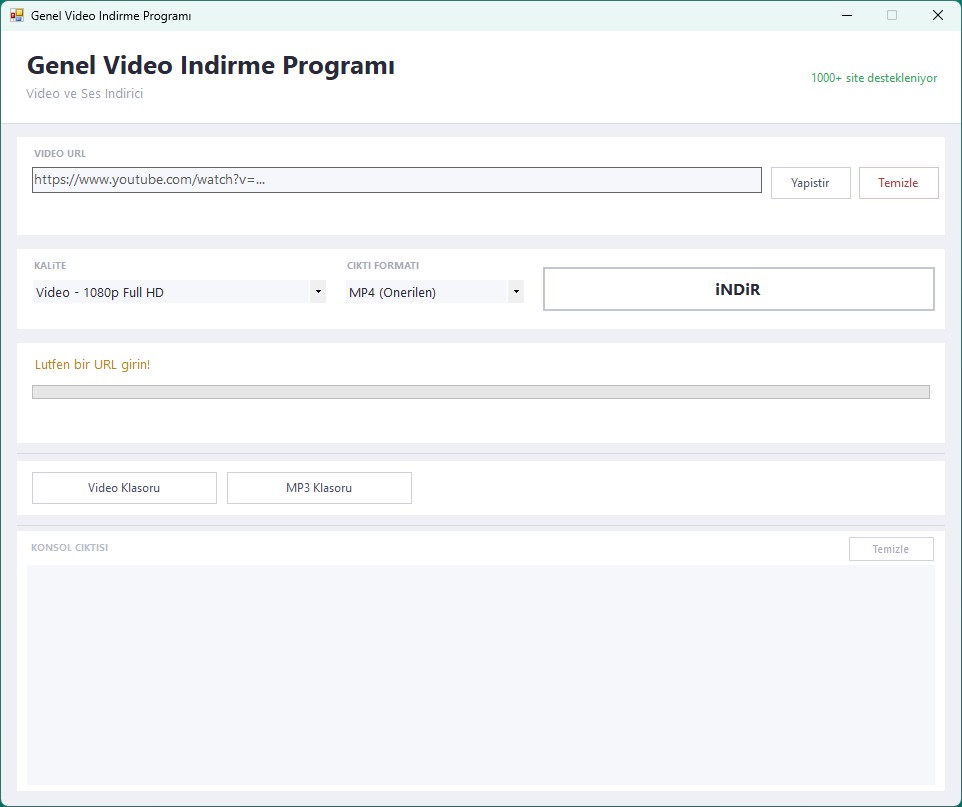This screenshot has height=807, width=962.
Task: Open the MP3 Klasoru folder
Action: 319,488
